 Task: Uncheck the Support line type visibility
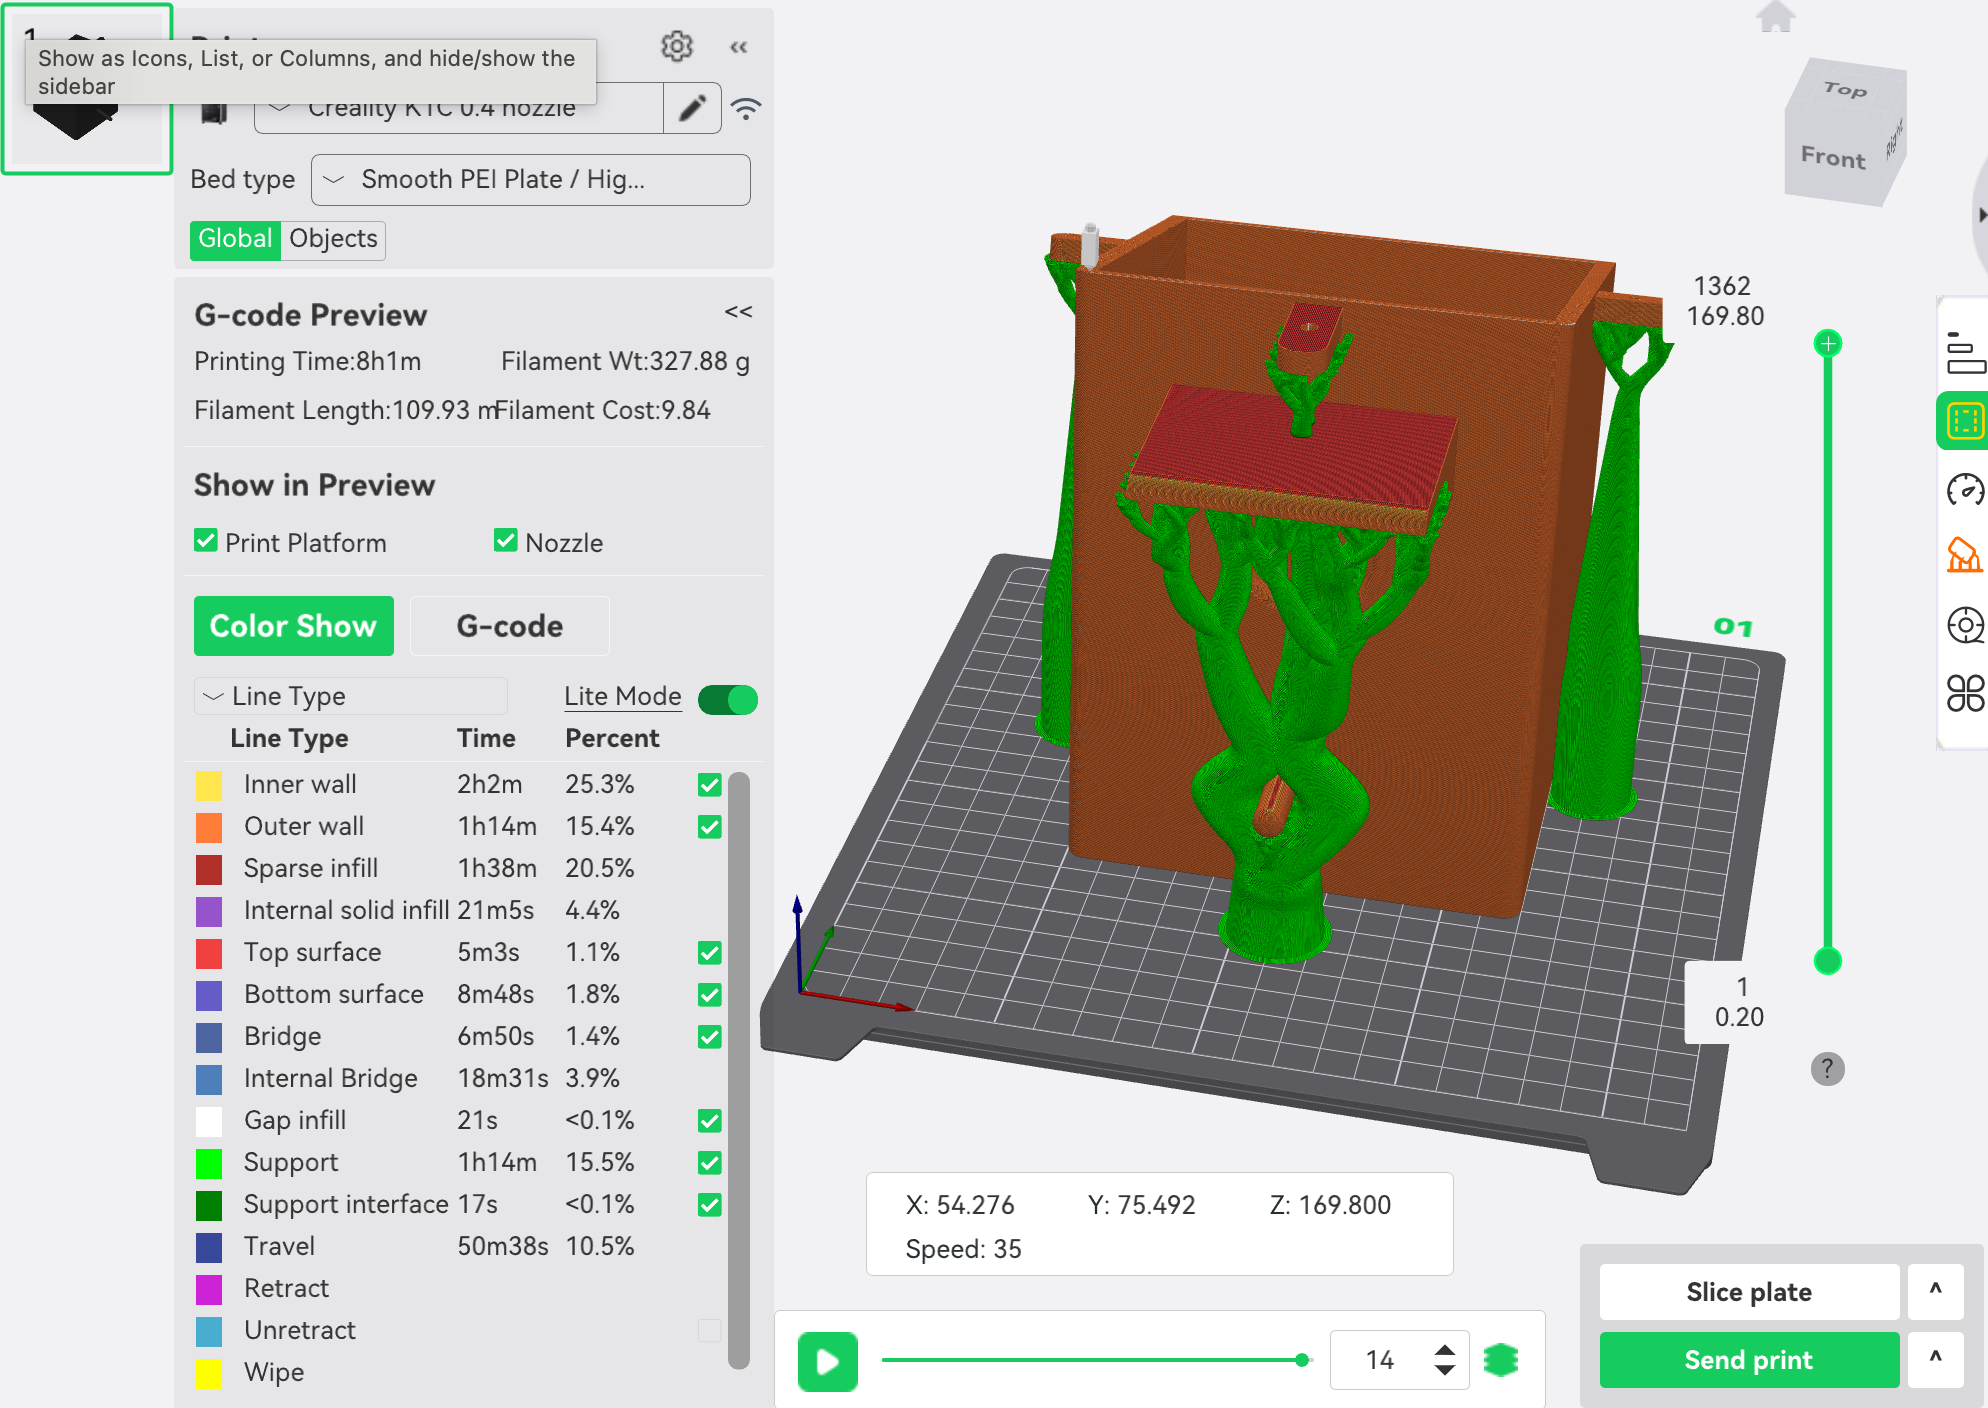click(x=710, y=1163)
